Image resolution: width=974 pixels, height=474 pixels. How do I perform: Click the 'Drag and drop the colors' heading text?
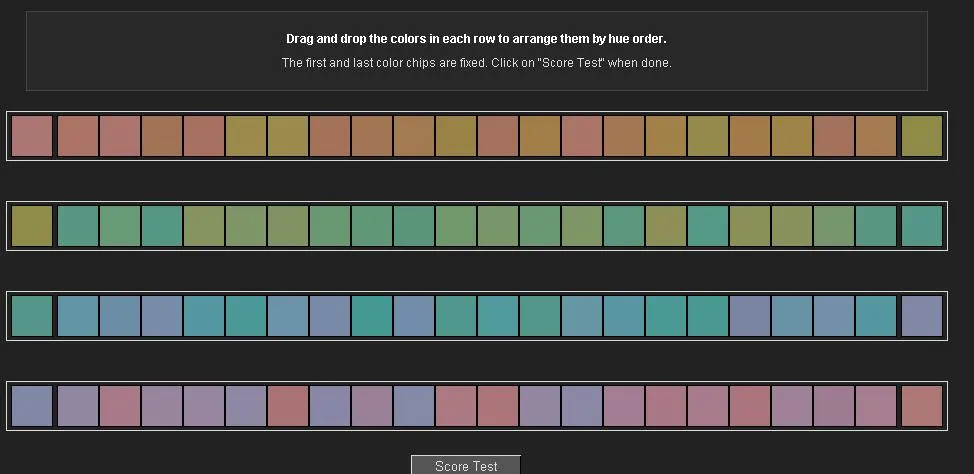point(476,39)
